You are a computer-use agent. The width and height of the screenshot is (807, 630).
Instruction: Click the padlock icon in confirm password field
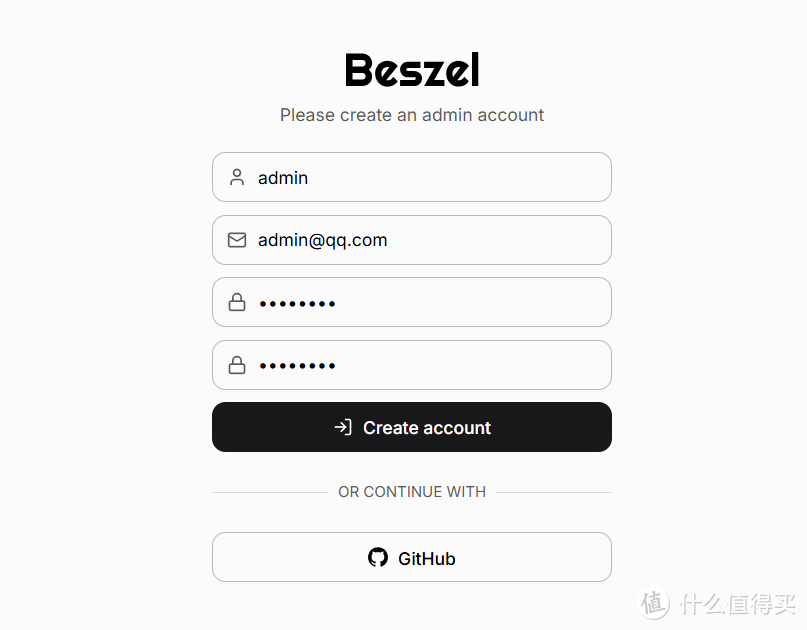[x=237, y=365]
